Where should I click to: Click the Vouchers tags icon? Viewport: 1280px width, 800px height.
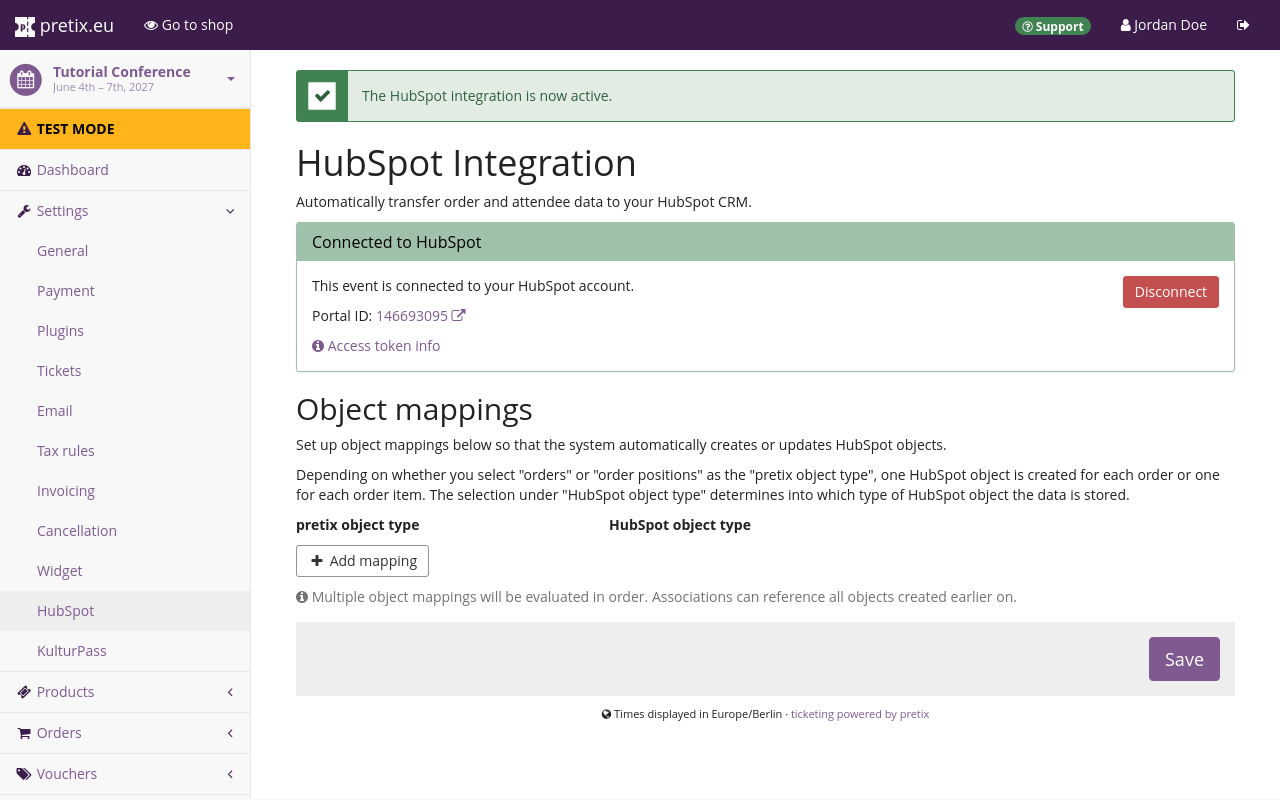[24, 774]
